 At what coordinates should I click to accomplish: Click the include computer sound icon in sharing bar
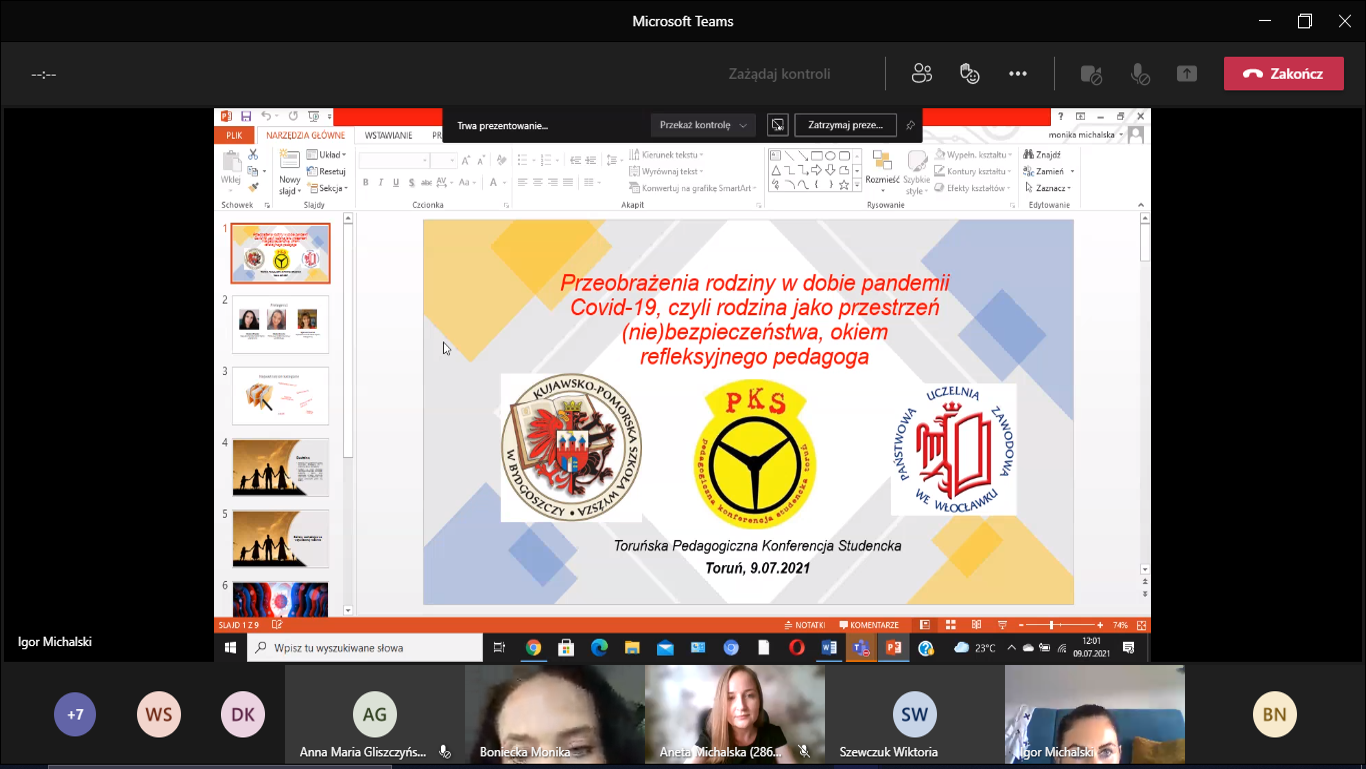tap(777, 125)
